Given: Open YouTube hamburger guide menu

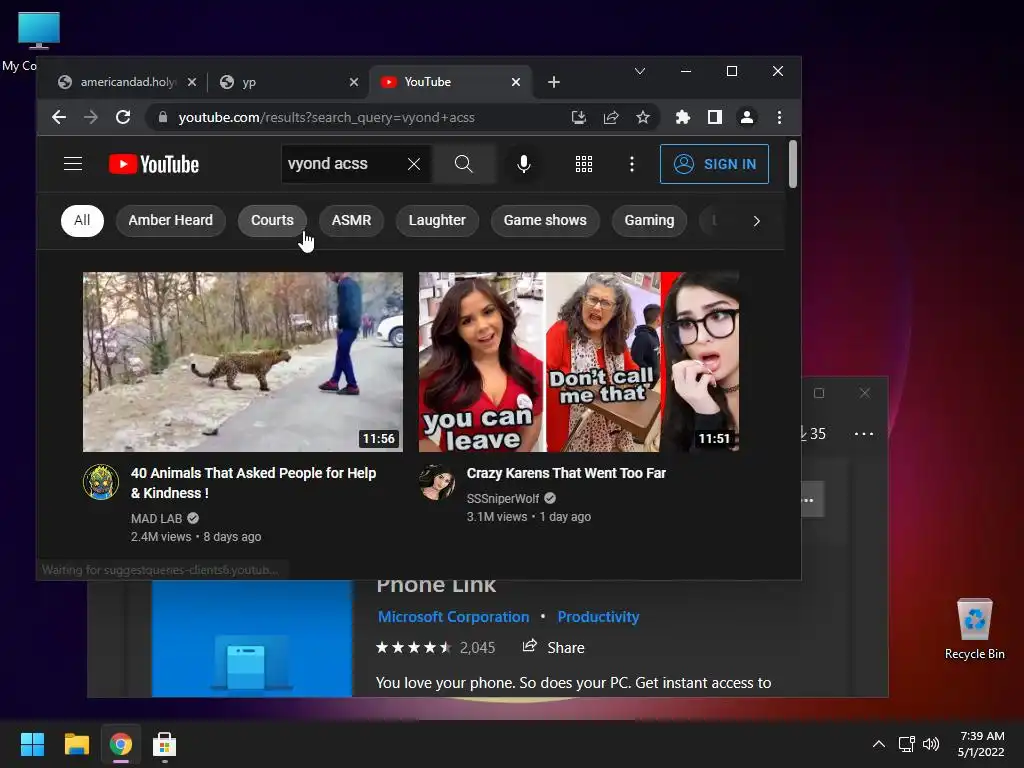Looking at the screenshot, I should pyautogui.click(x=73, y=164).
